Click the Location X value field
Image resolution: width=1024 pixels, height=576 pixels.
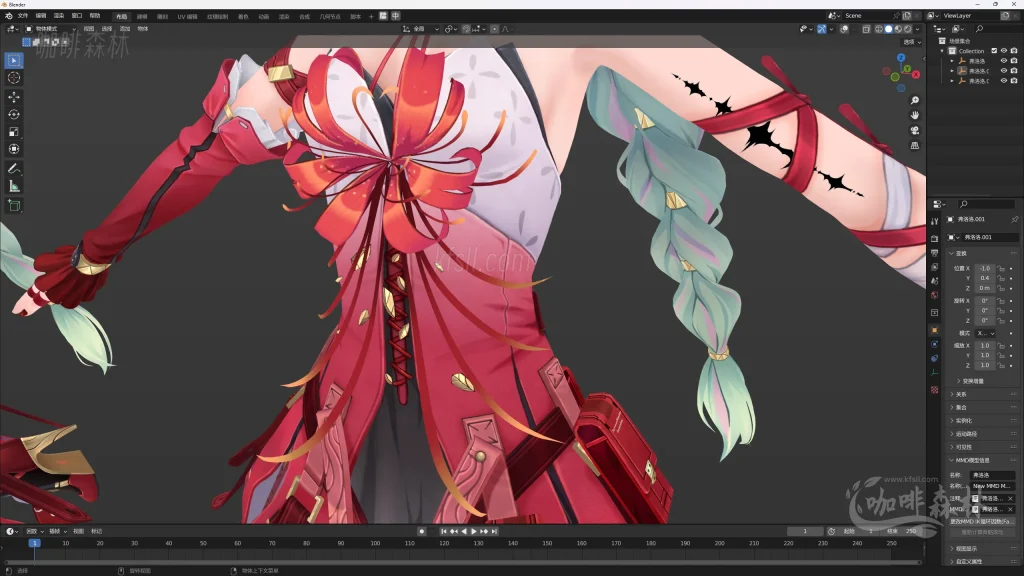click(985, 268)
